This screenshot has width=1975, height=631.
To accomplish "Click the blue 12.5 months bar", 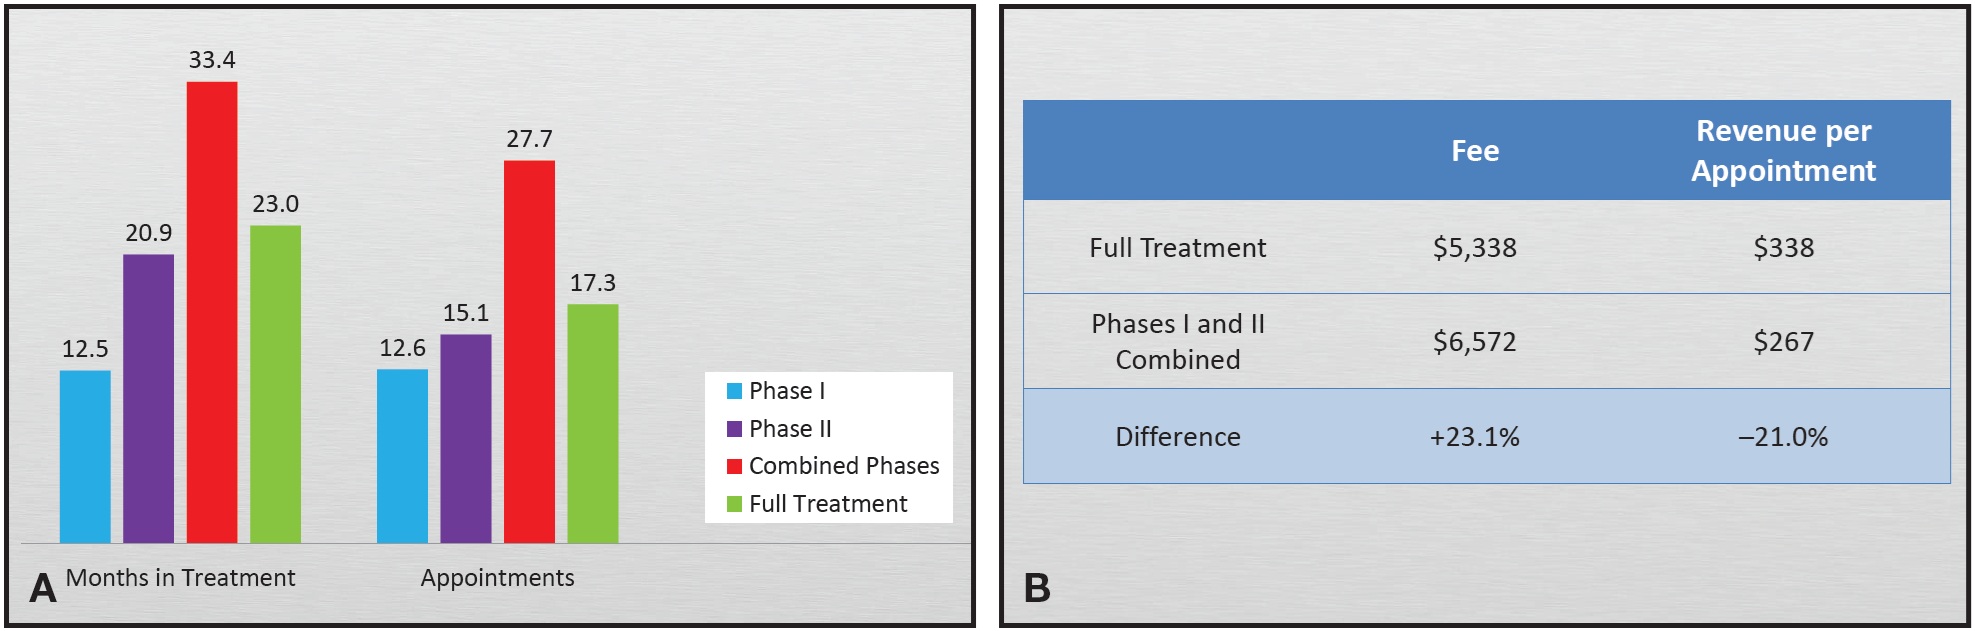I will [85, 456].
